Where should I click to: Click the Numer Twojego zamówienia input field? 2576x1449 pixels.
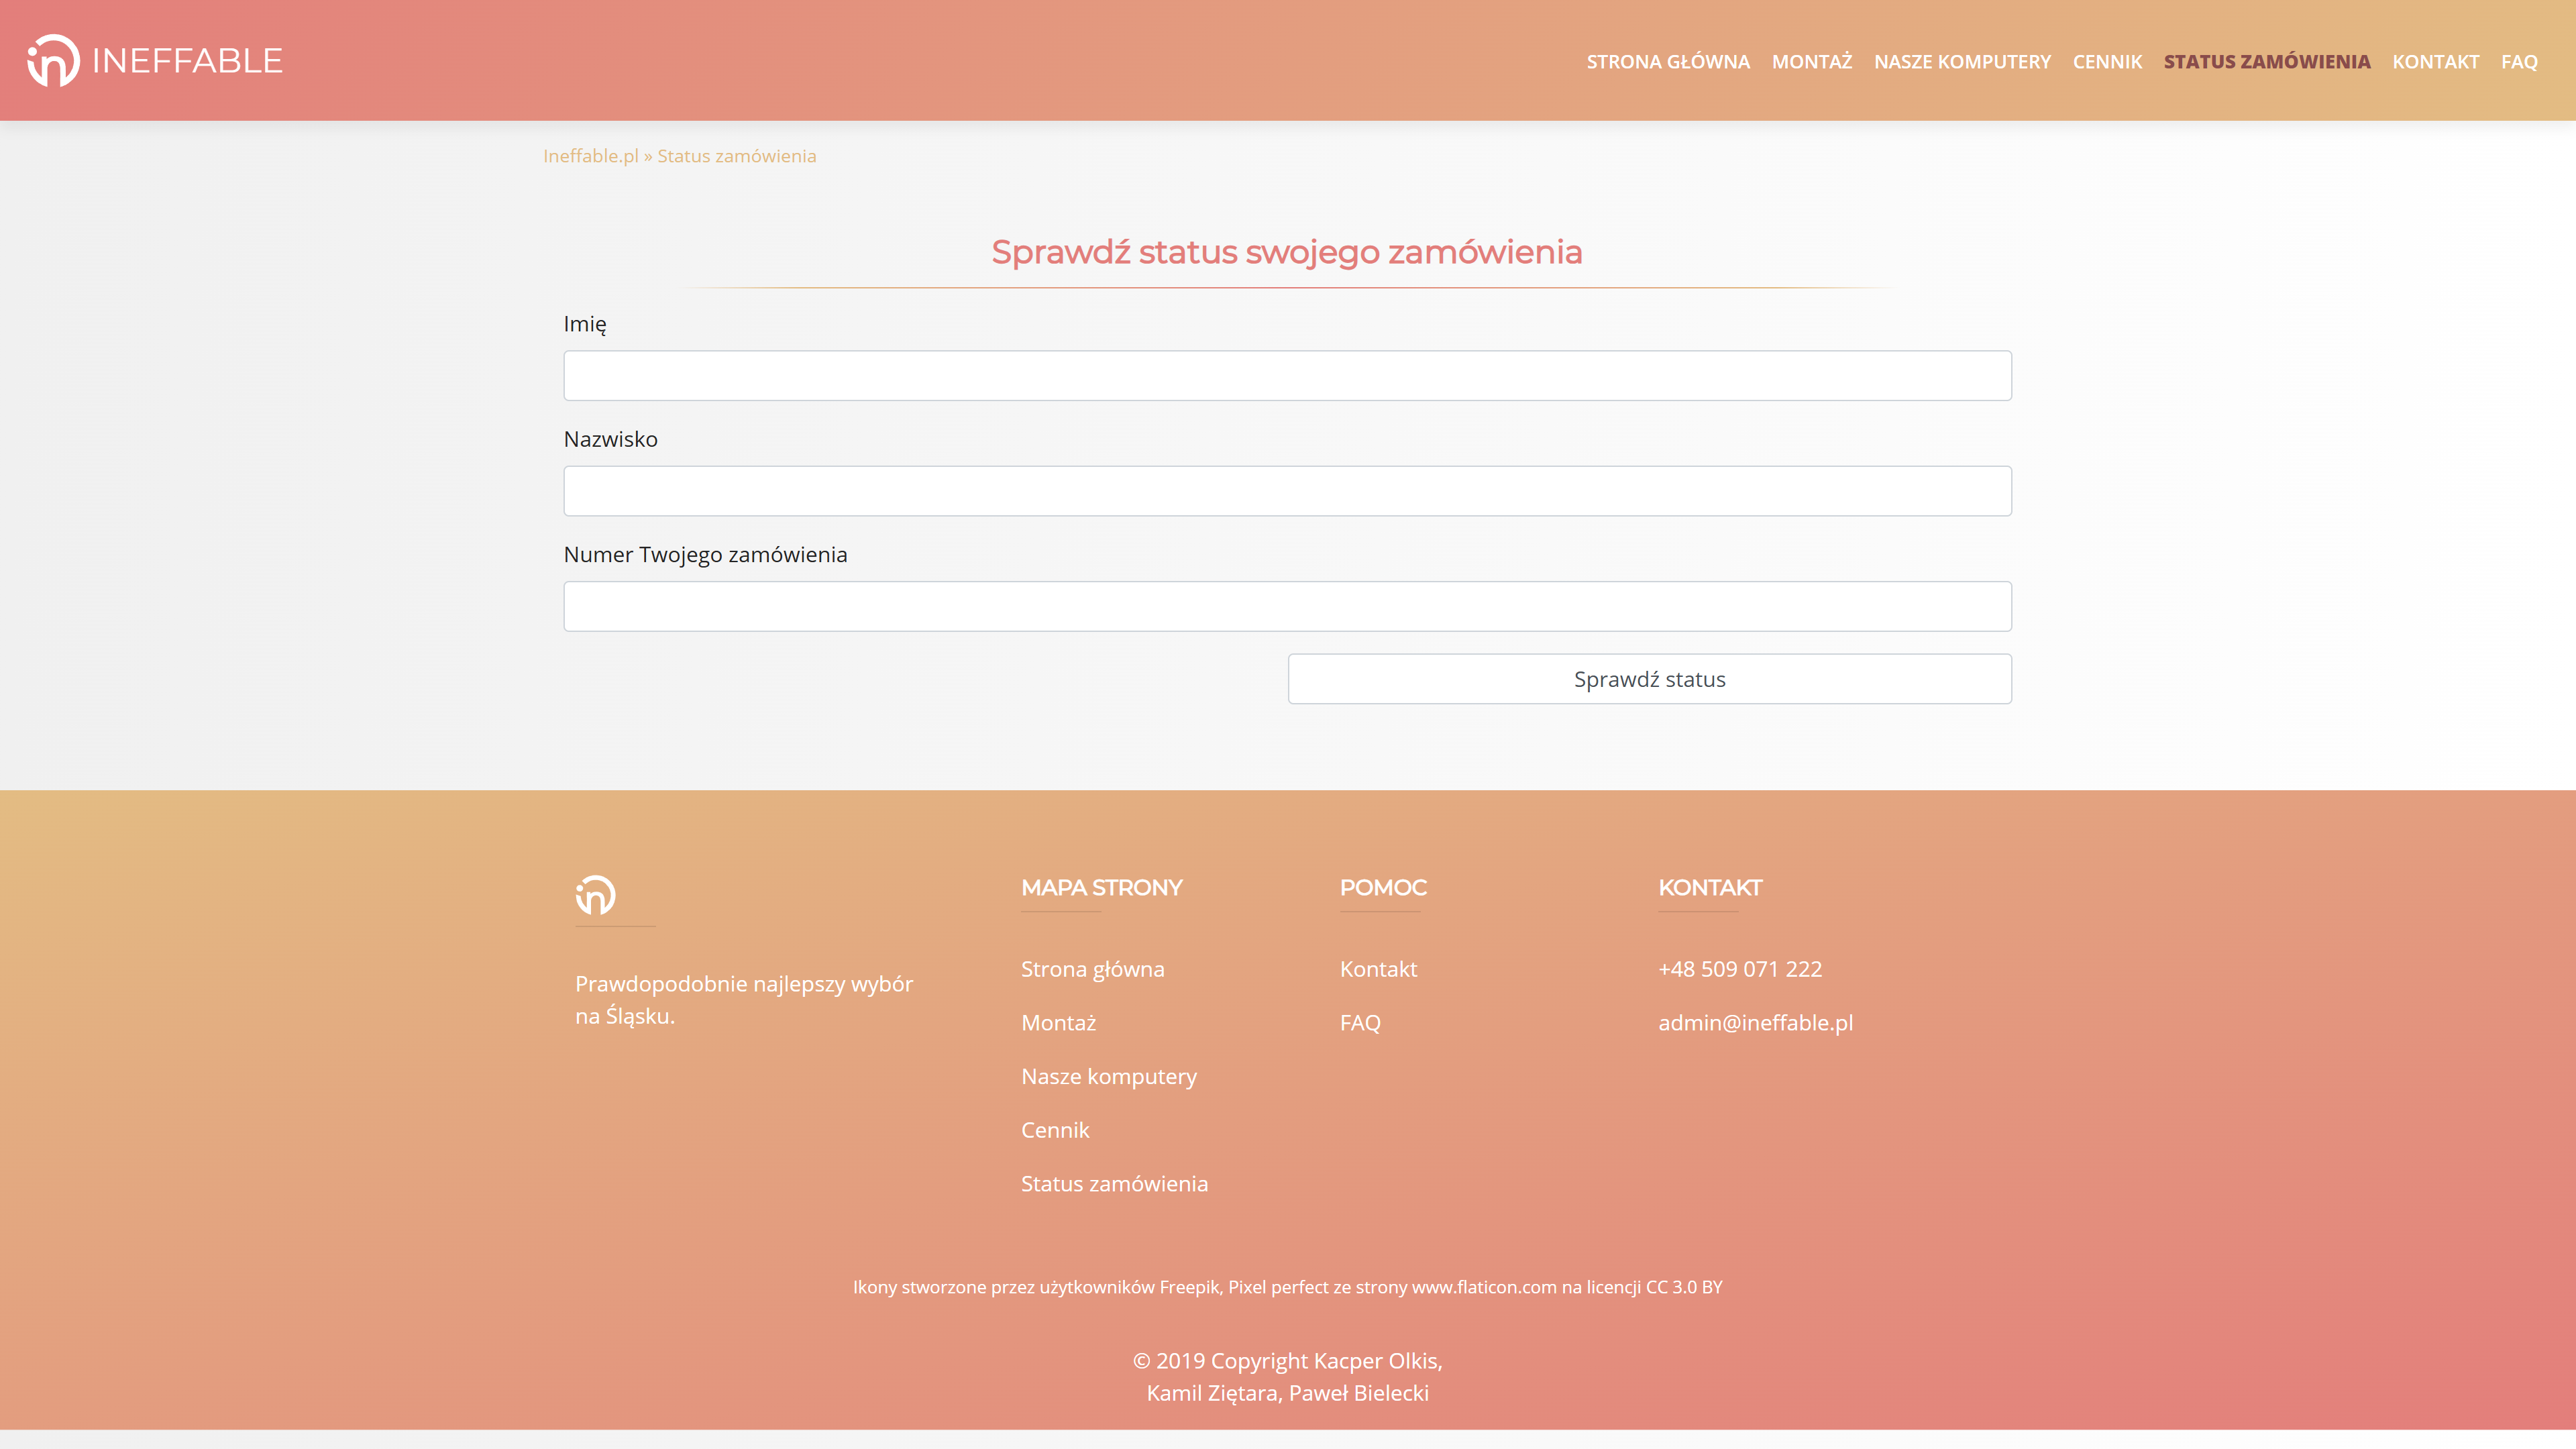click(x=1287, y=605)
